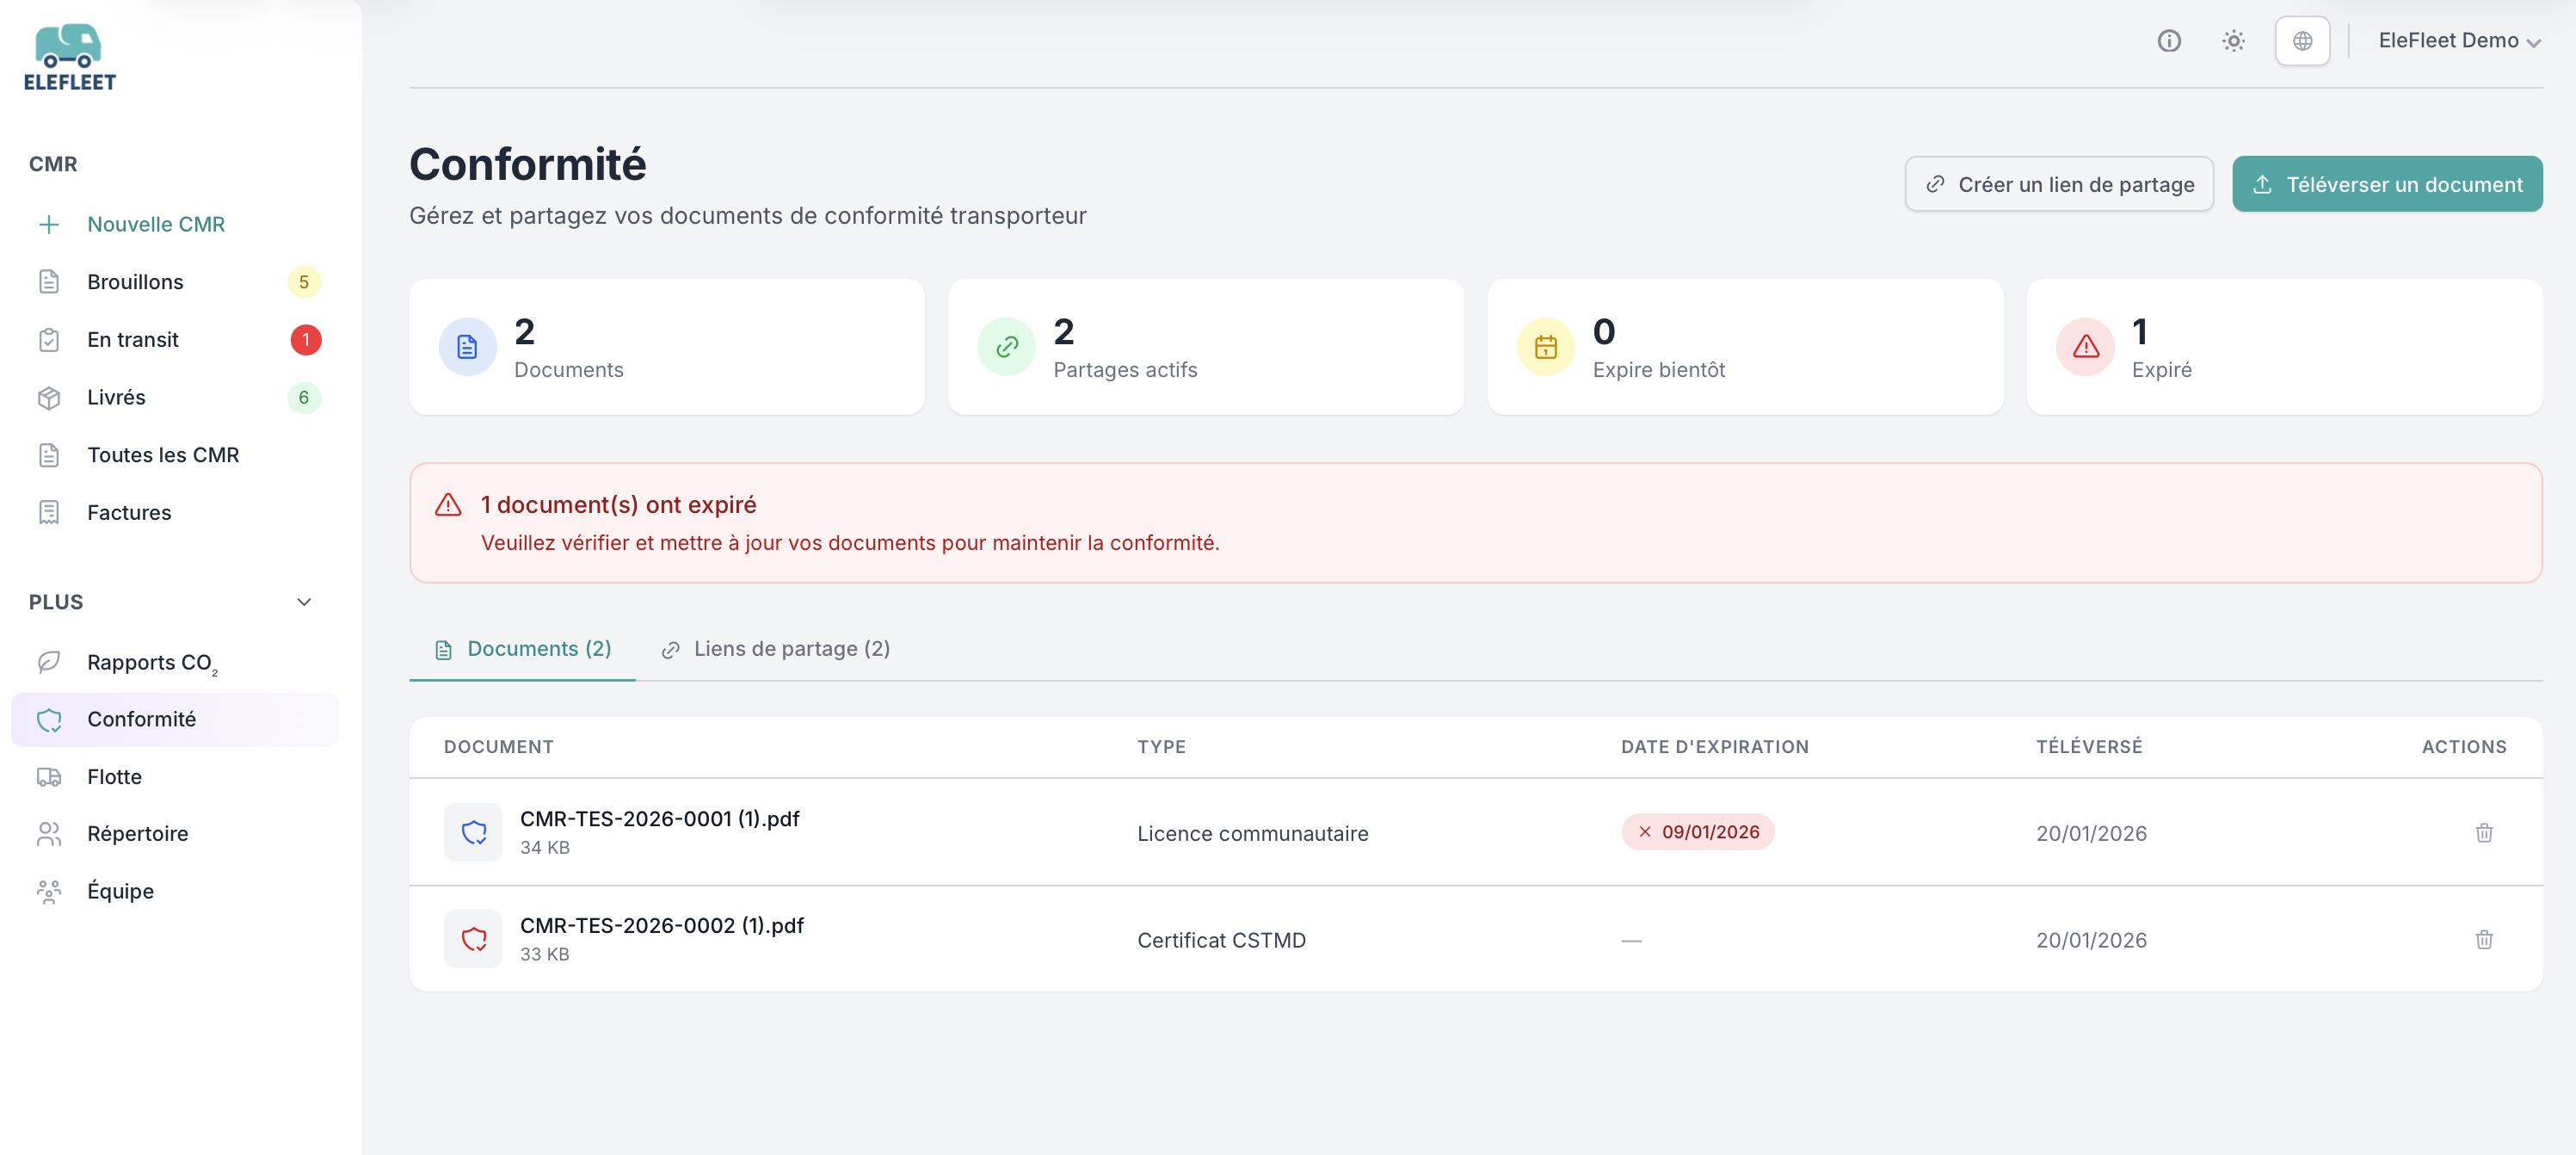This screenshot has height=1155, width=2576.
Task: Click the EleFleet truck logo
Action: [69, 57]
